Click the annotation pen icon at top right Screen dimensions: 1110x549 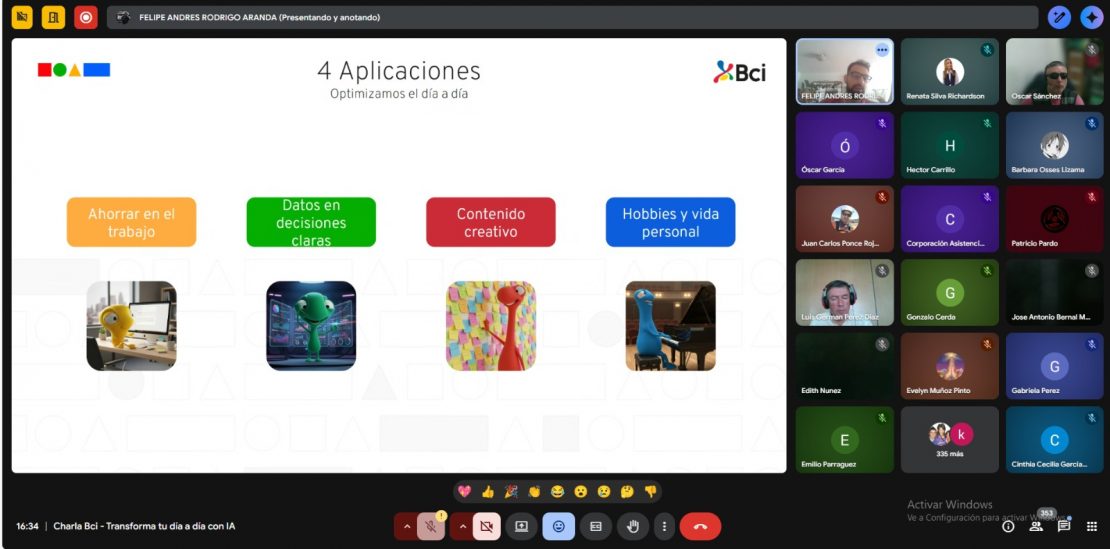click(1059, 17)
